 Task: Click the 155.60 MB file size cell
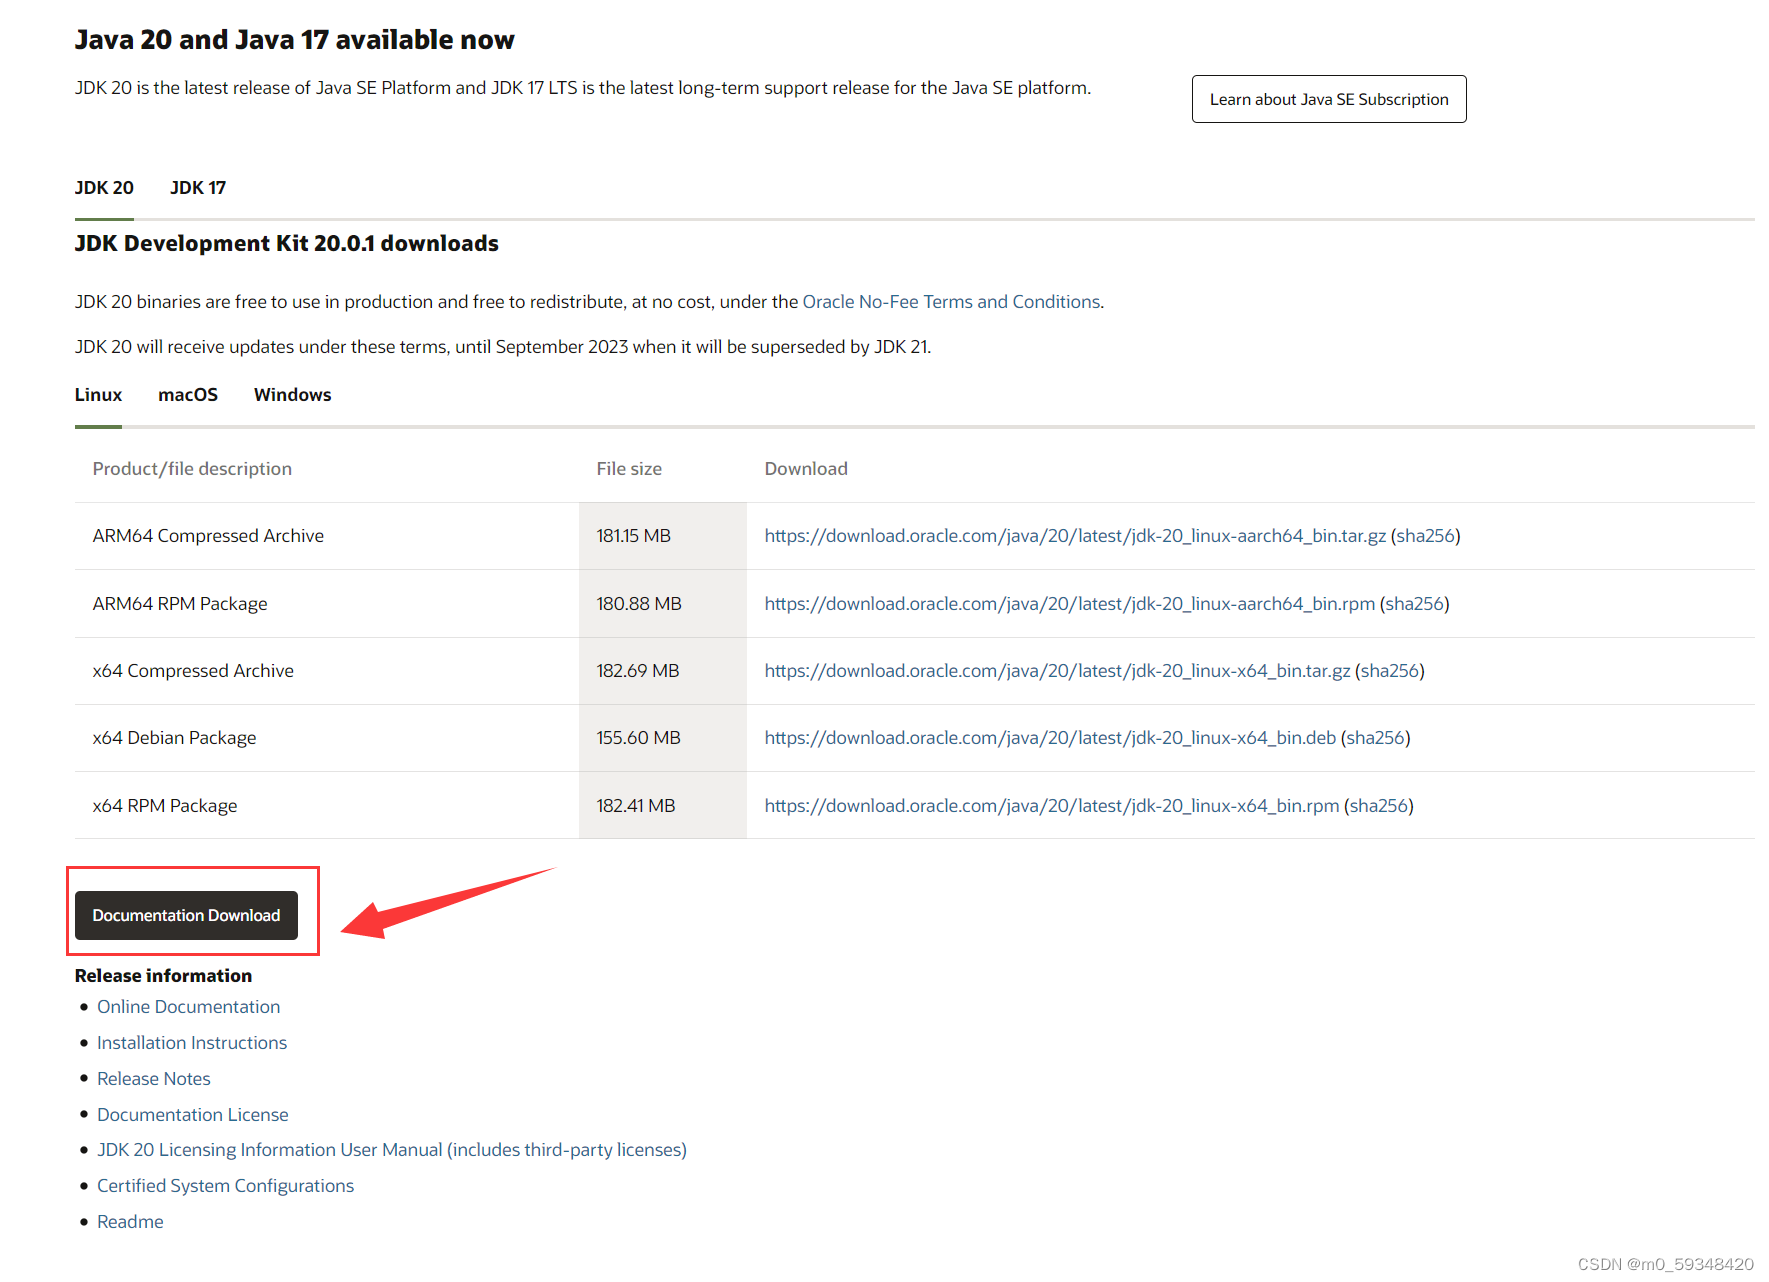click(663, 738)
